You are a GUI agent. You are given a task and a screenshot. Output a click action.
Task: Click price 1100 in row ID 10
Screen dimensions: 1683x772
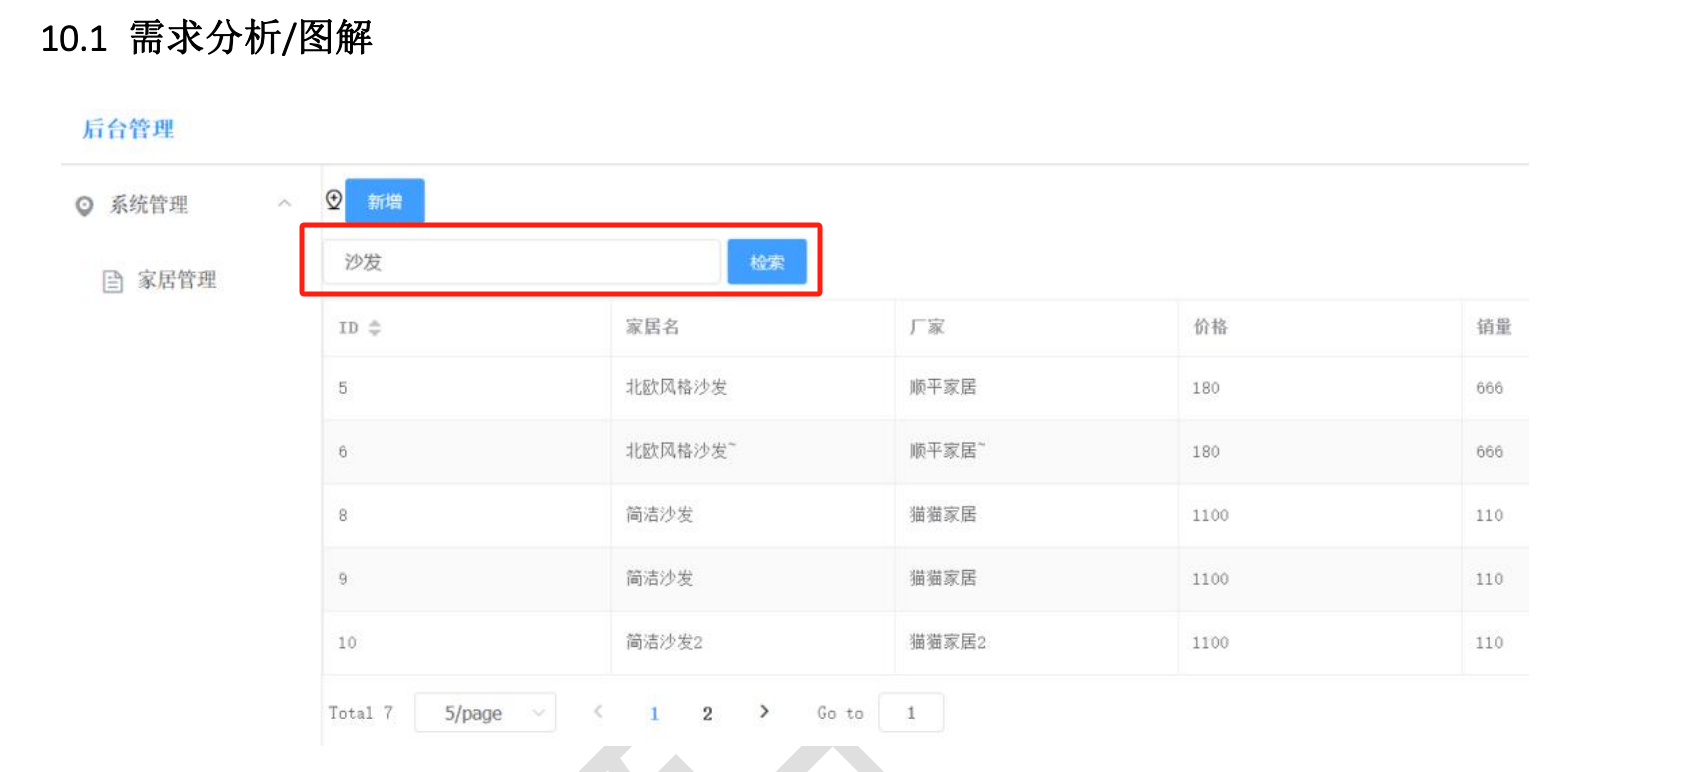point(1210,643)
